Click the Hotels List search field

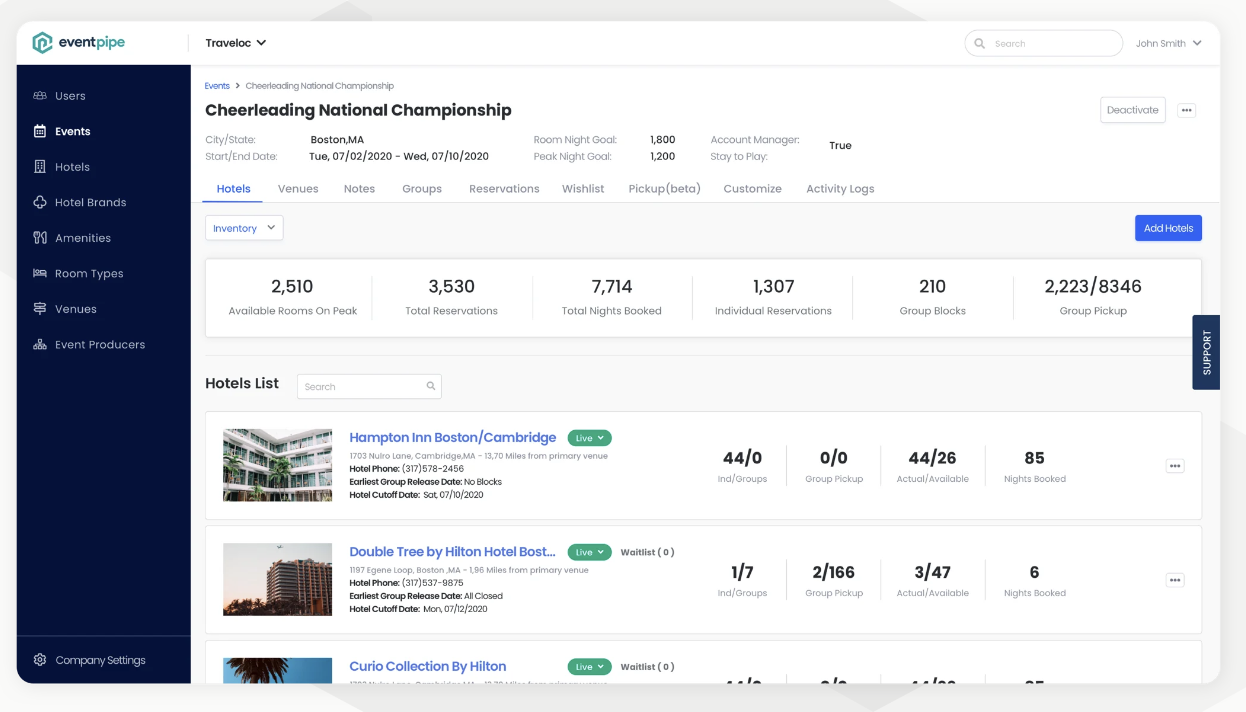369,386
